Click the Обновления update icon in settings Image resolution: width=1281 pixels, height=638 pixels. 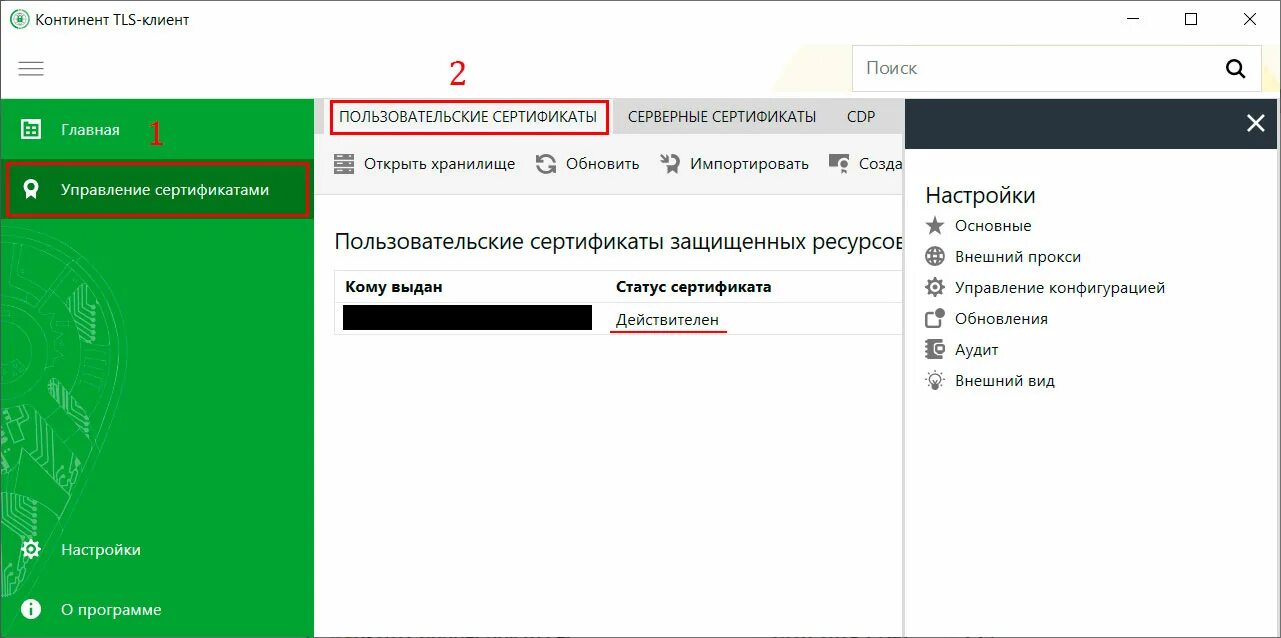935,318
